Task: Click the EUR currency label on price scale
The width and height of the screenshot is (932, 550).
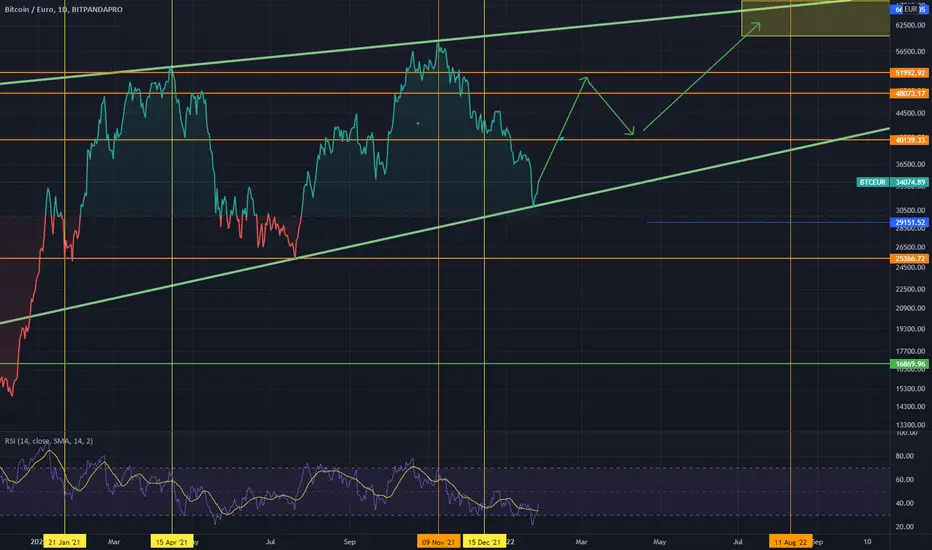Action: (x=910, y=9)
